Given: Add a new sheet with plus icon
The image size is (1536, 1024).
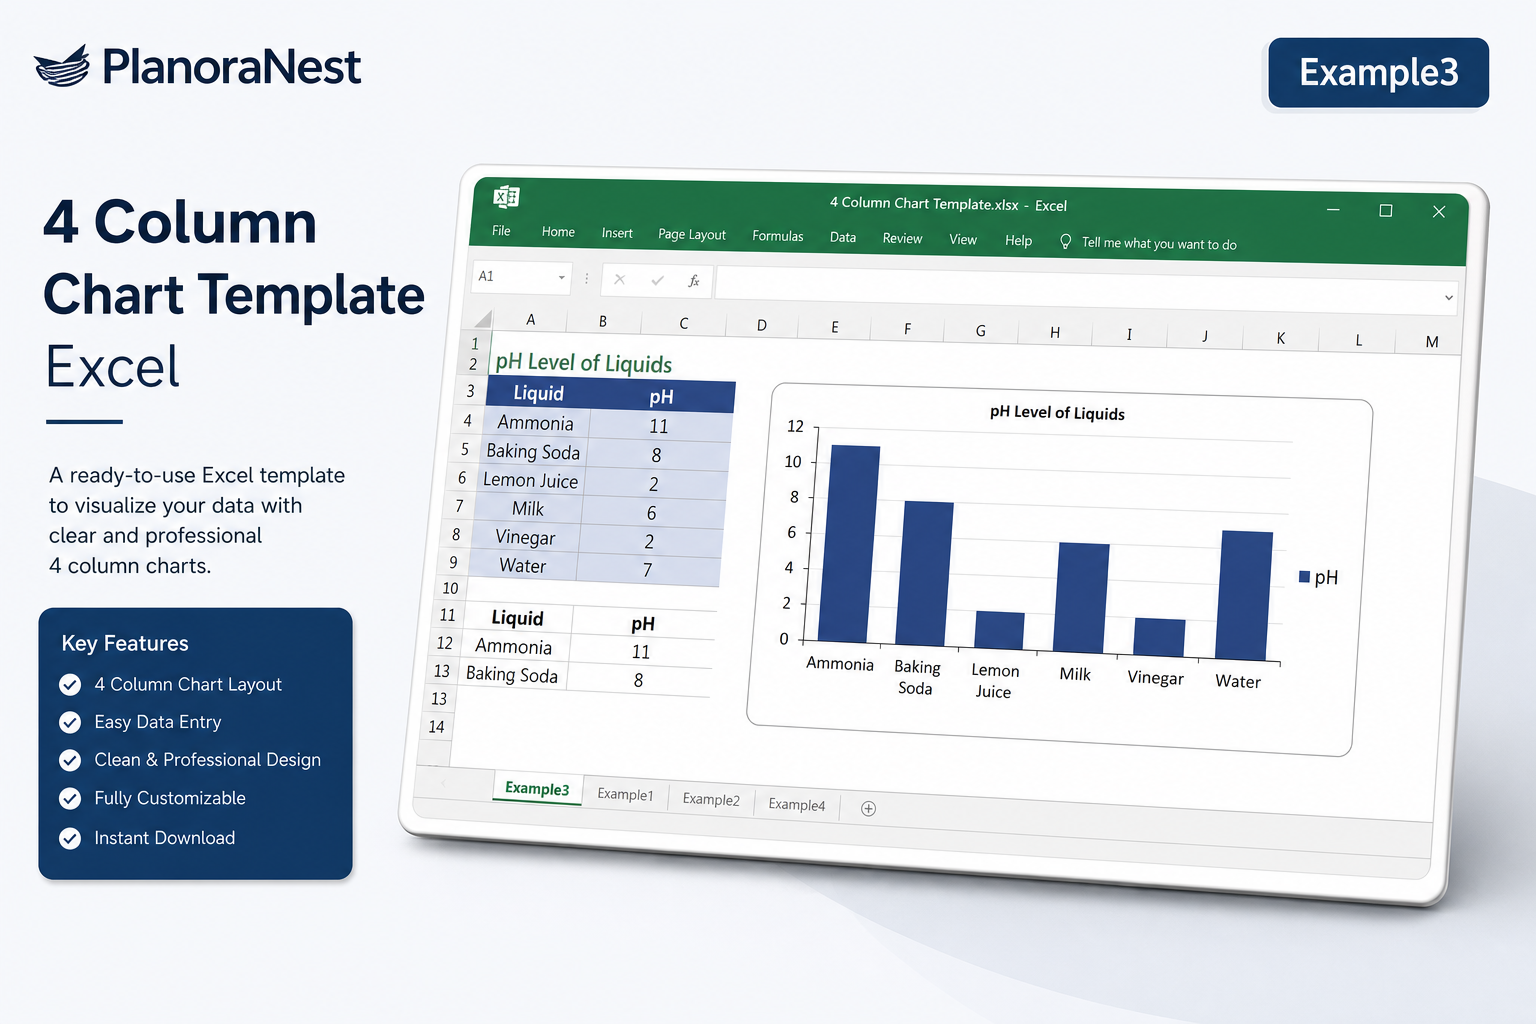Looking at the screenshot, I should [868, 808].
